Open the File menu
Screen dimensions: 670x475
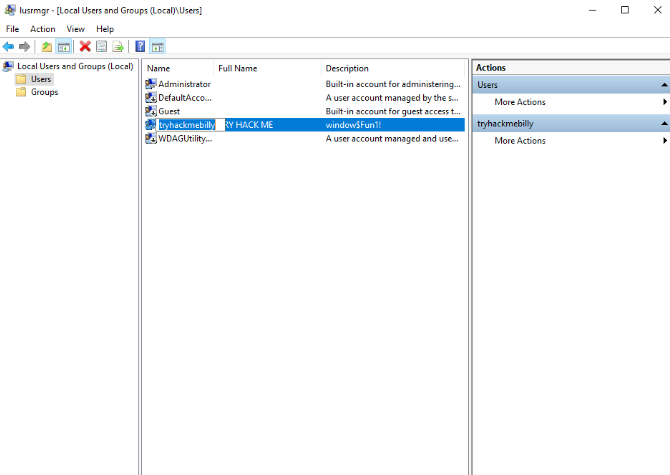(x=12, y=29)
